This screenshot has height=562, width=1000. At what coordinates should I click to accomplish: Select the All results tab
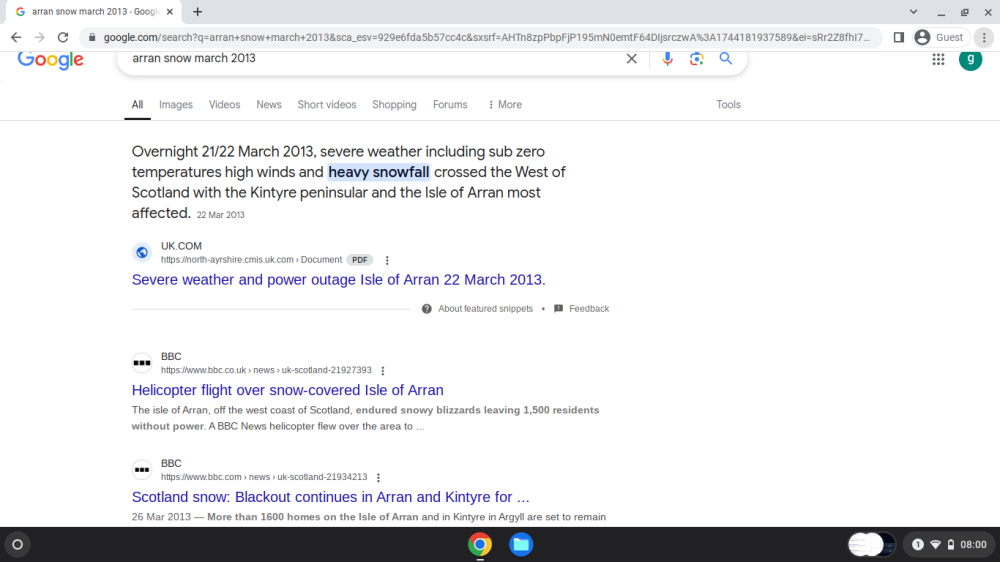137,105
